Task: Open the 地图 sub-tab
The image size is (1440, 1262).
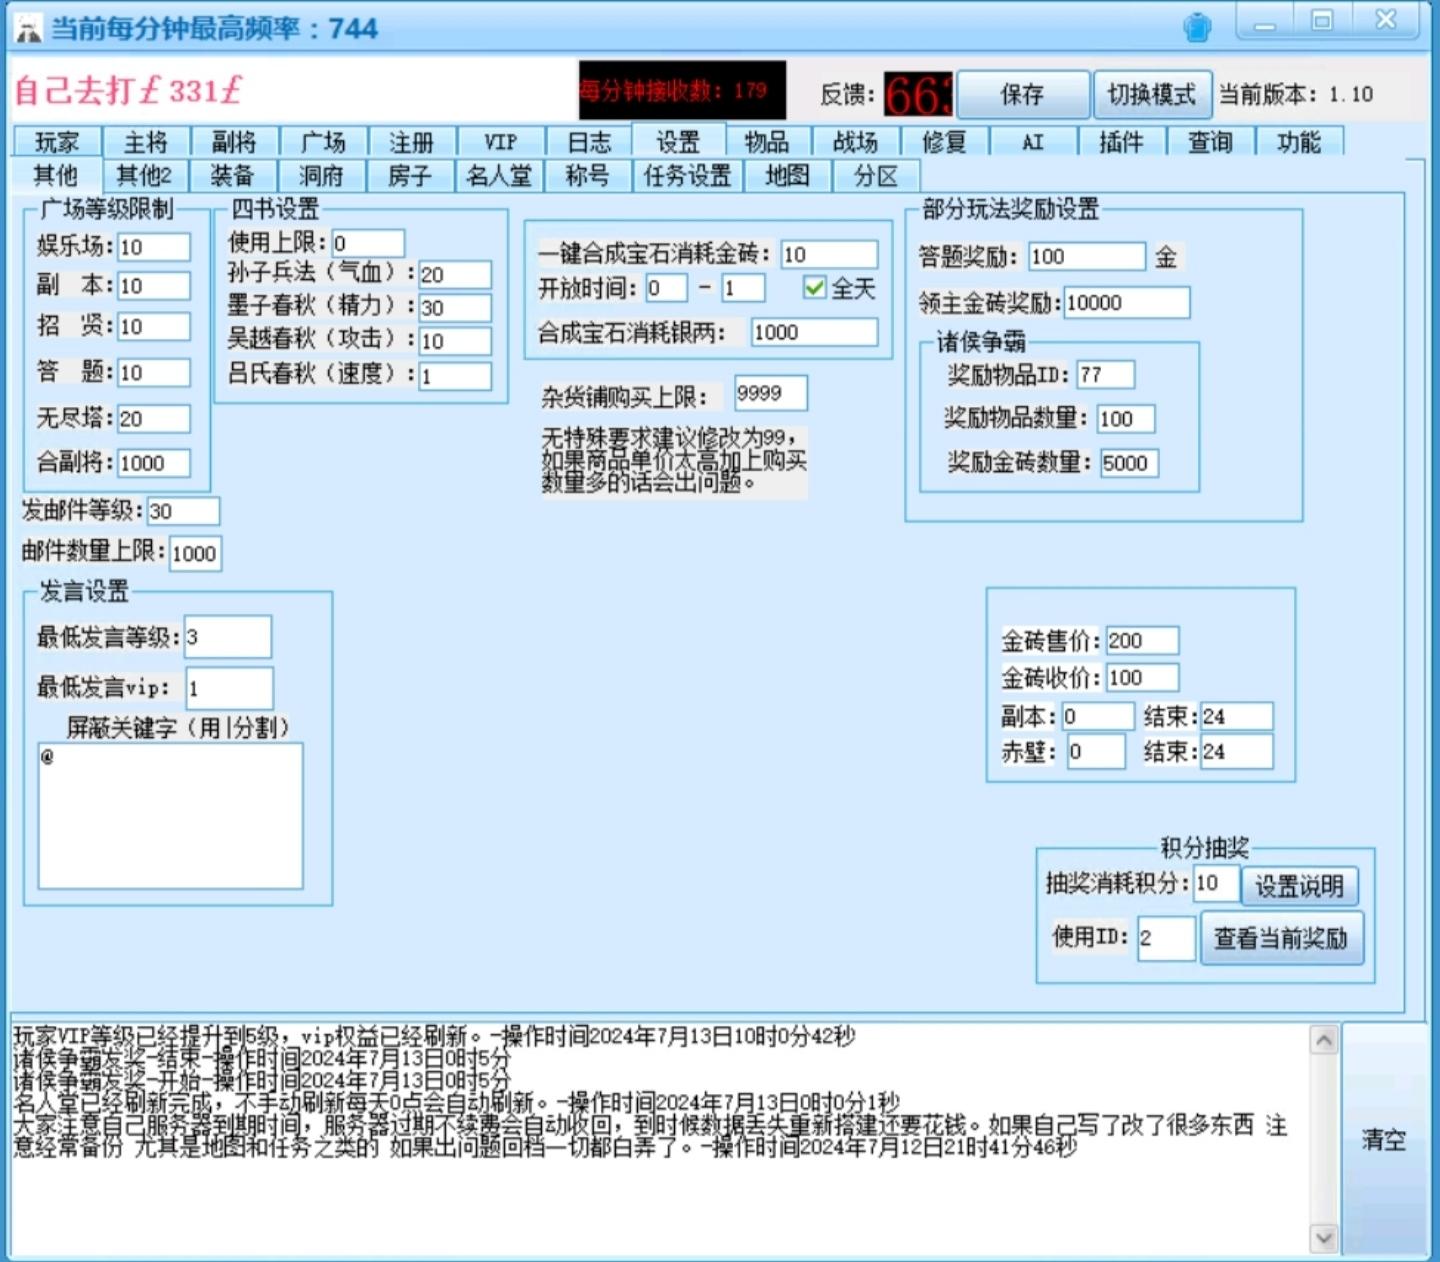Action: [787, 176]
